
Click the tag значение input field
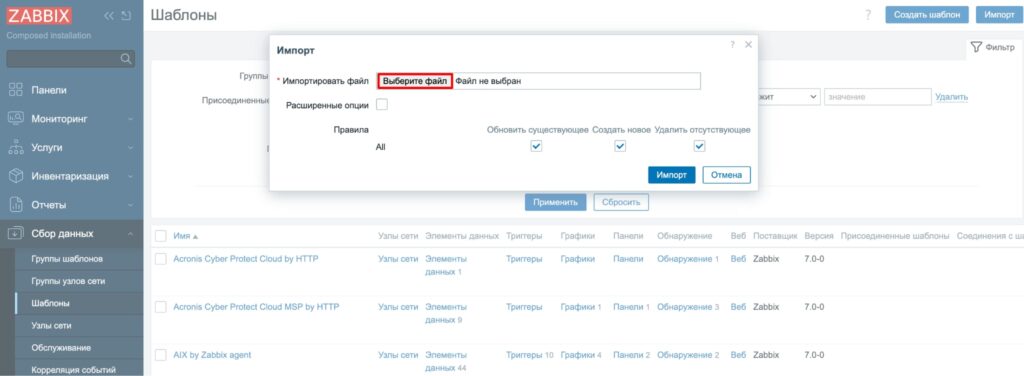click(x=878, y=97)
